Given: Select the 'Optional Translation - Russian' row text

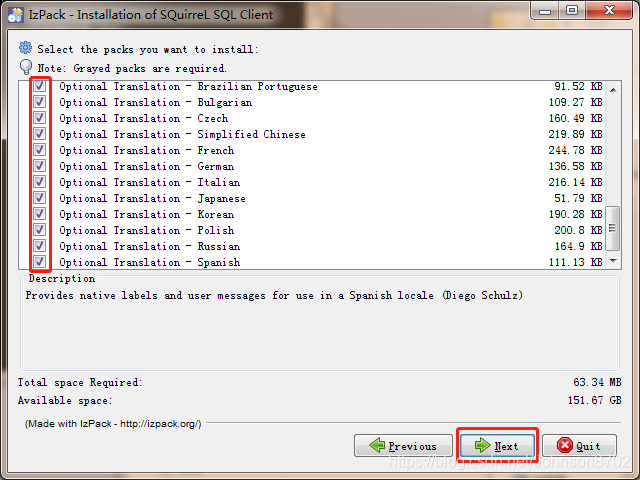Looking at the screenshot, I should 149,246.
